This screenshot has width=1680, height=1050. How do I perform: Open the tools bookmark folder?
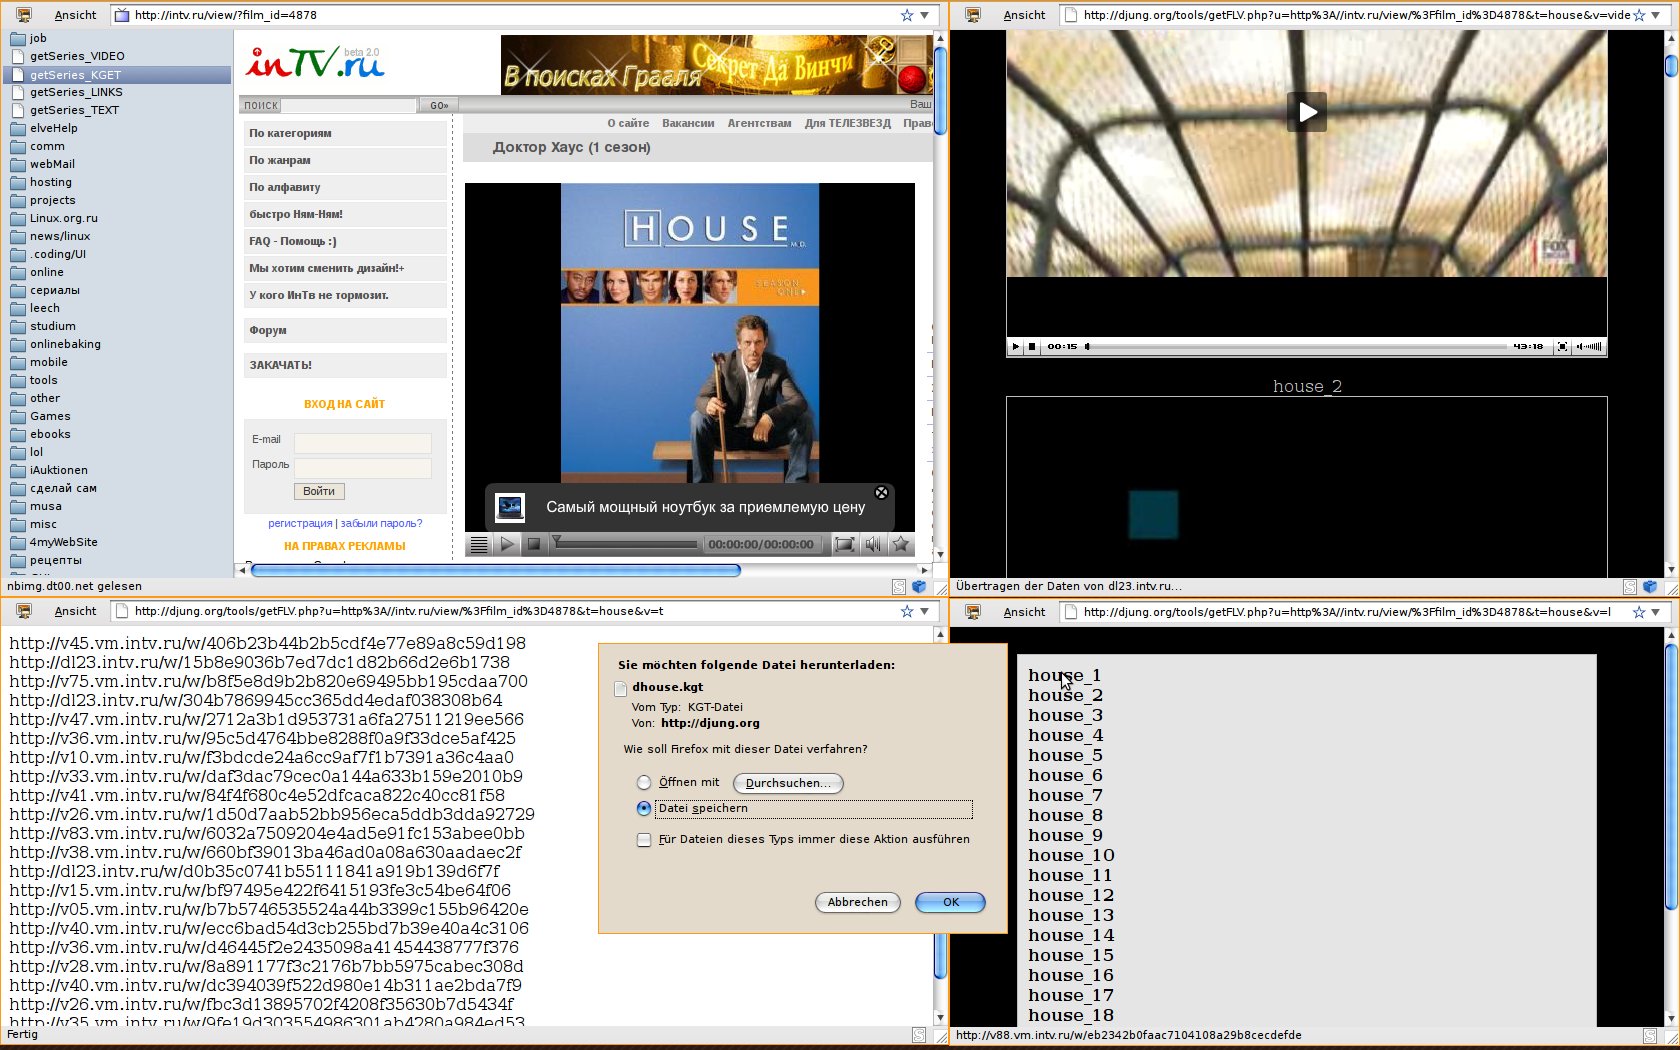pyautogui.click(x=43, y=380)
